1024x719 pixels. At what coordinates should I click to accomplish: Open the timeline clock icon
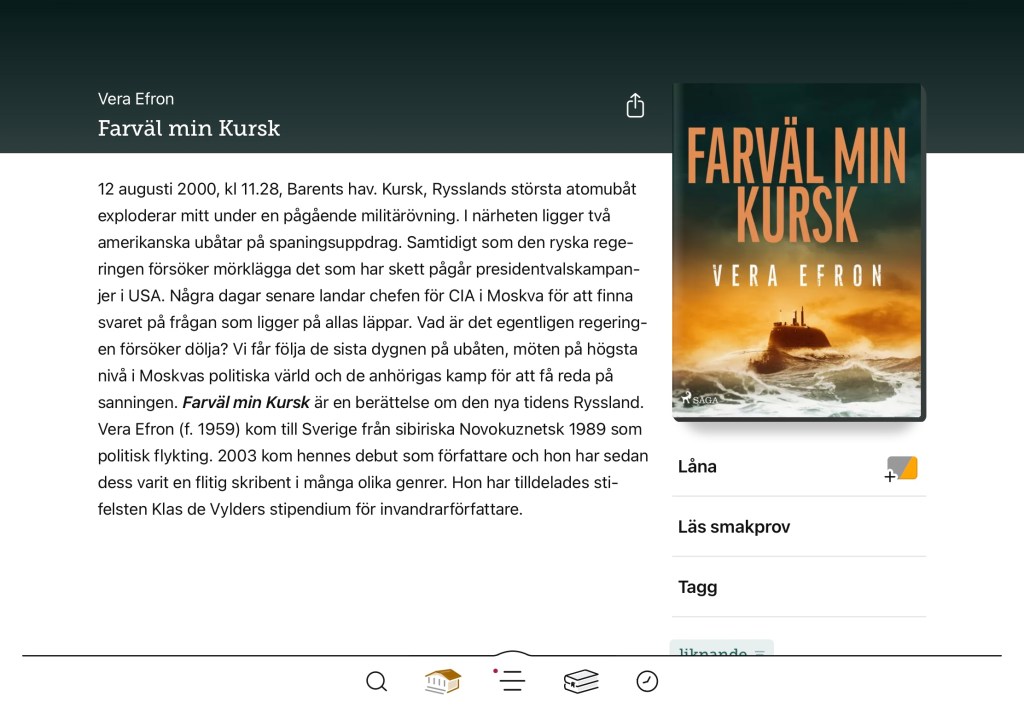point(647,681)
